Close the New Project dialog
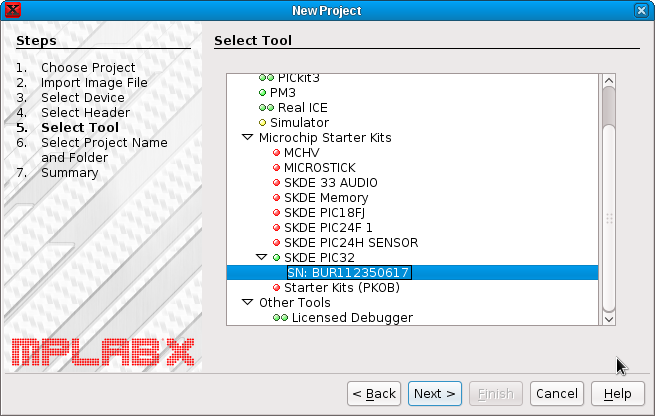Image resolution: width=655 pixels, height=416 pixels. 641,10
